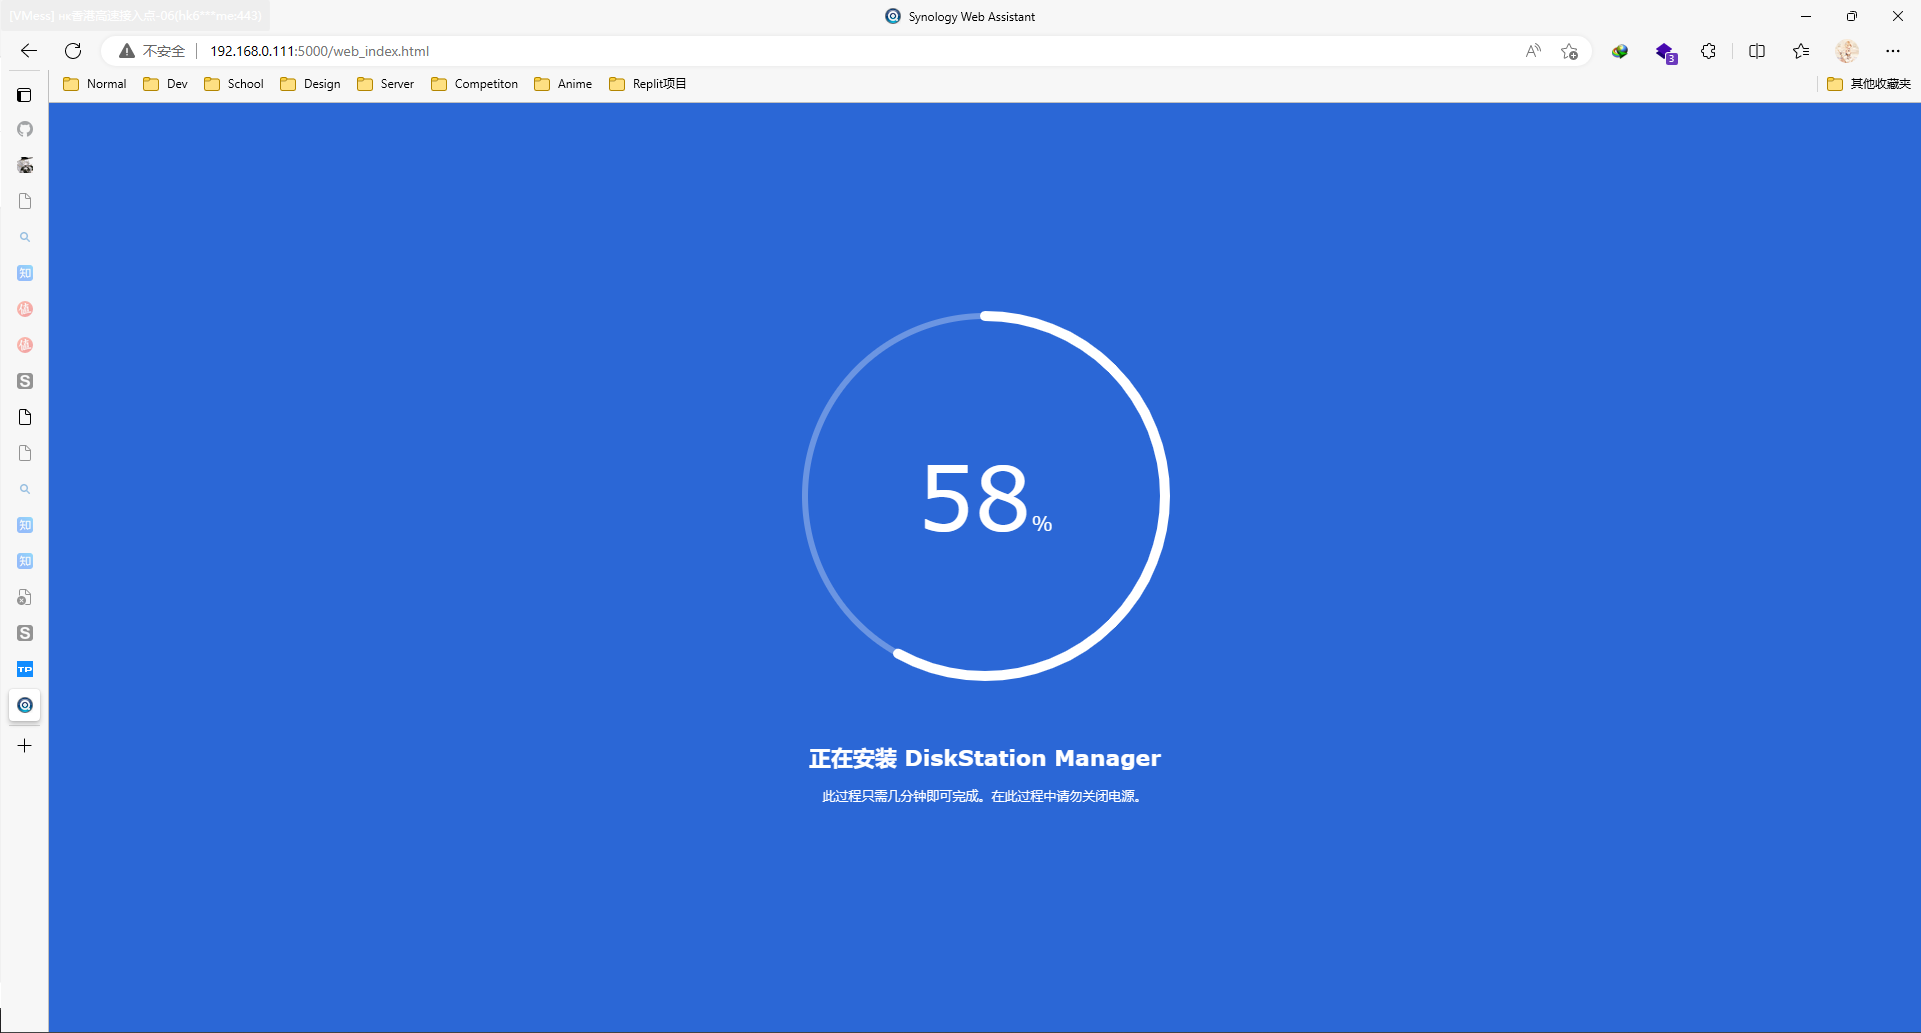Image resolution: width=1921 pixels, height=1033 pixels.
Task: Click the Read aloud icon in address bar
Action: tap(1533, 51)
